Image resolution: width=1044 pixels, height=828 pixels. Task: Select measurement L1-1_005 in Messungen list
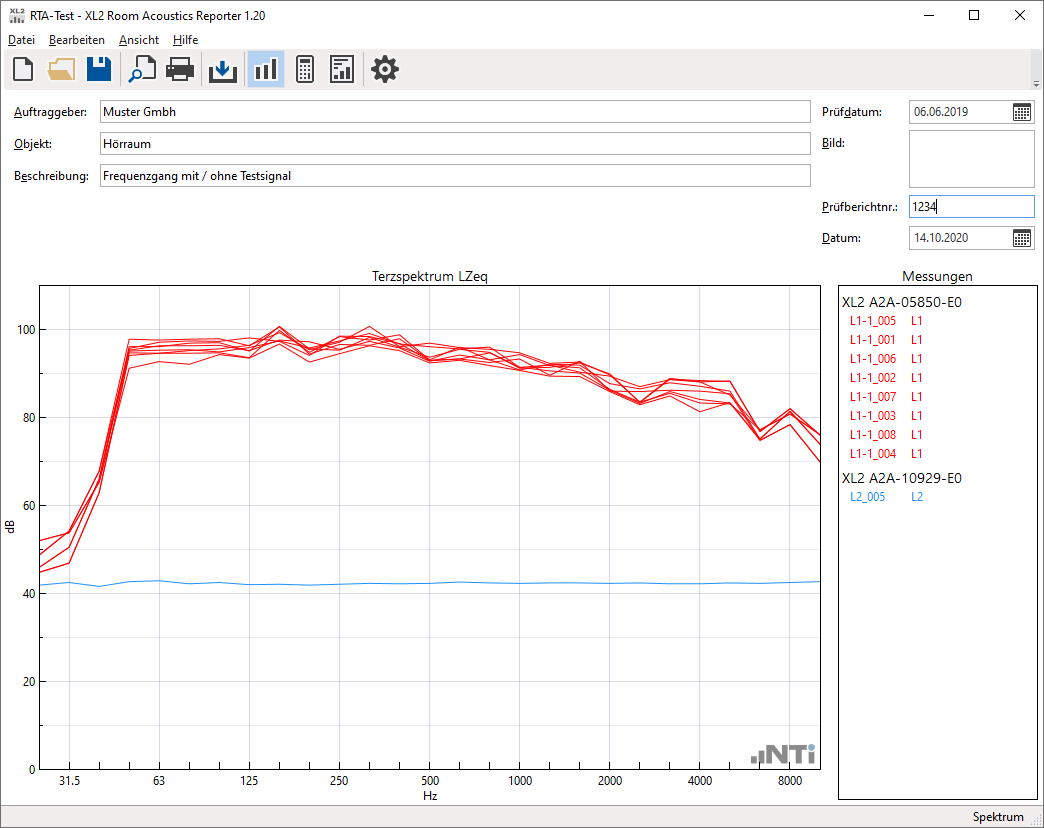(872, 321)
